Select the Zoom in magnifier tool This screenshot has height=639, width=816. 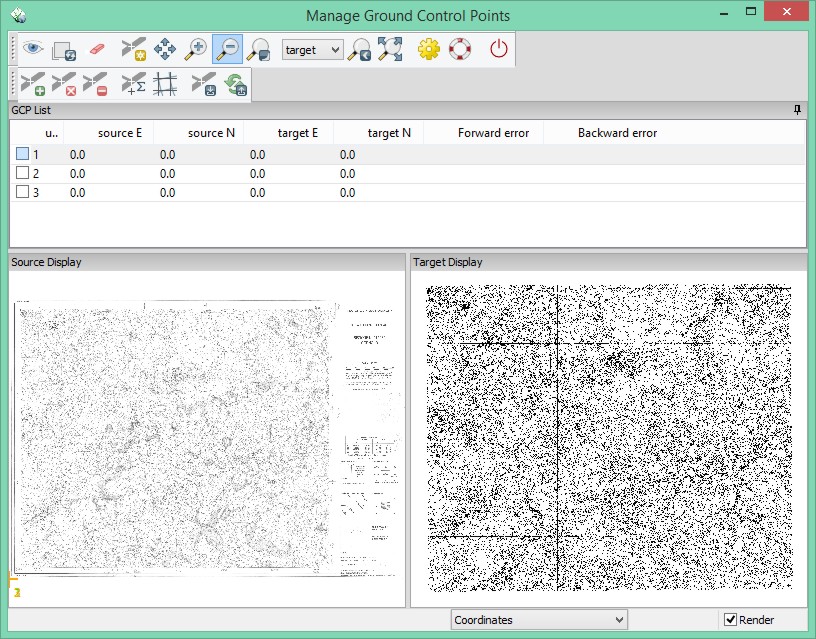pyautogui.click(x=196, y=49)
